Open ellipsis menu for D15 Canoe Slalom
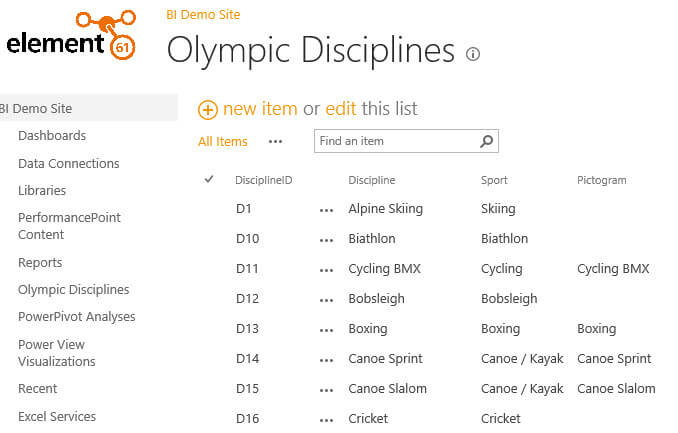 coord(326,391)
